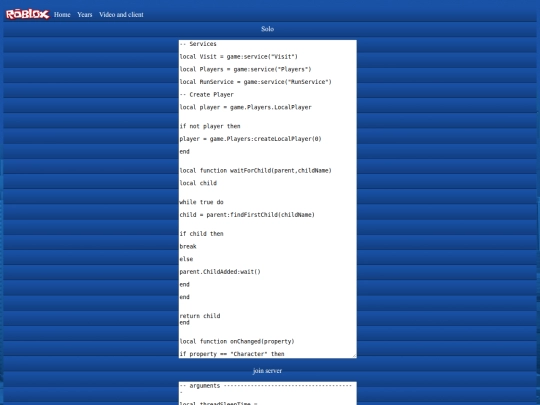Click the Solo heading
540x405 pixels.
click(x=268, y=29)
